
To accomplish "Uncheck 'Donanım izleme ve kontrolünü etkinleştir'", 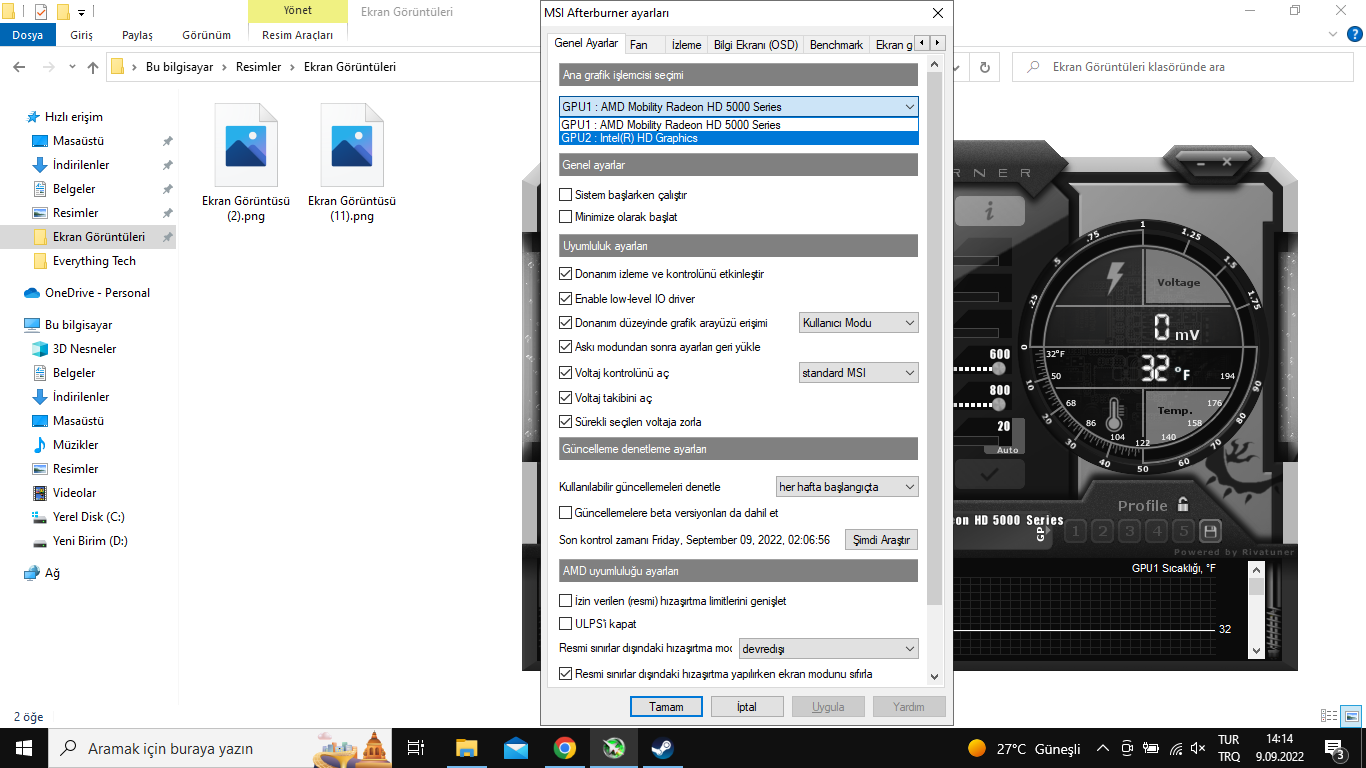I will point(566,274).
